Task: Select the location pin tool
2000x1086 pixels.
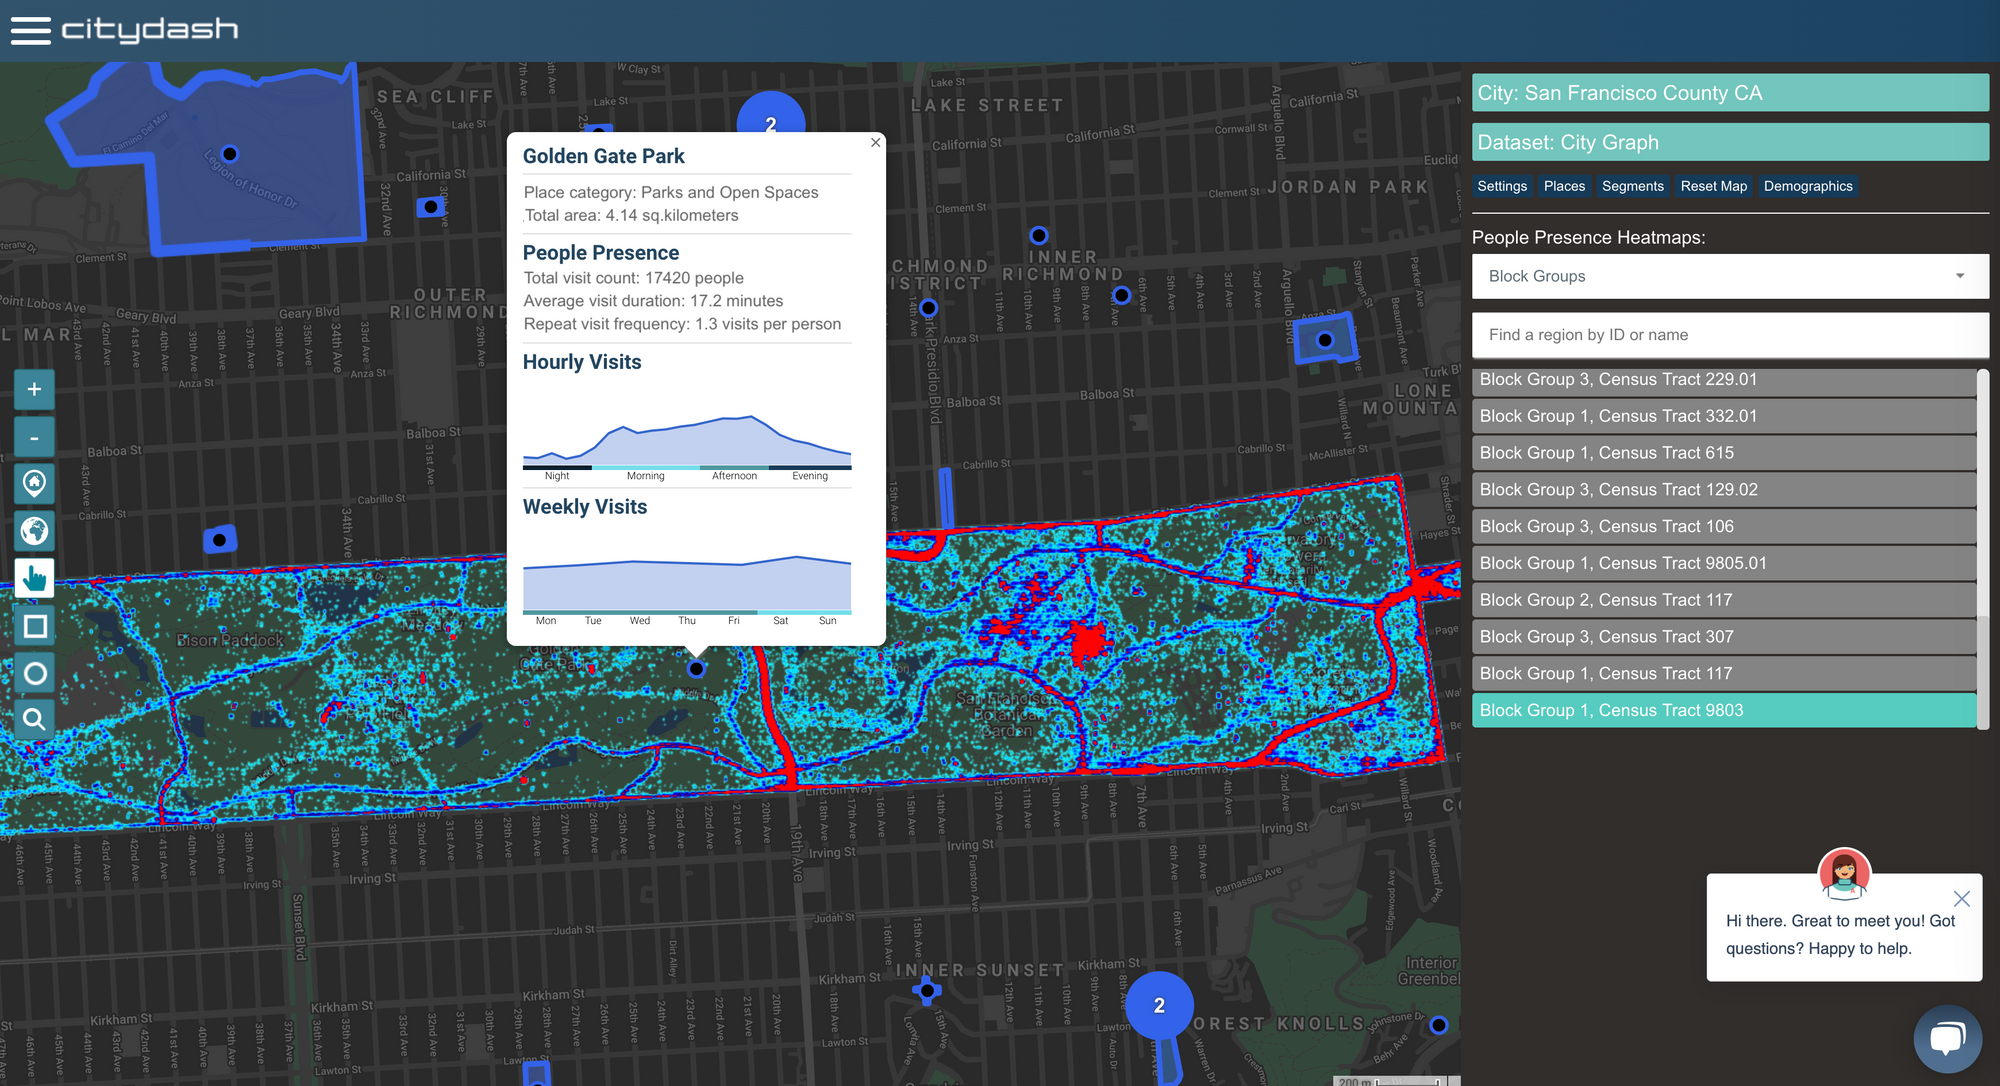Action: tap(34, 484)
